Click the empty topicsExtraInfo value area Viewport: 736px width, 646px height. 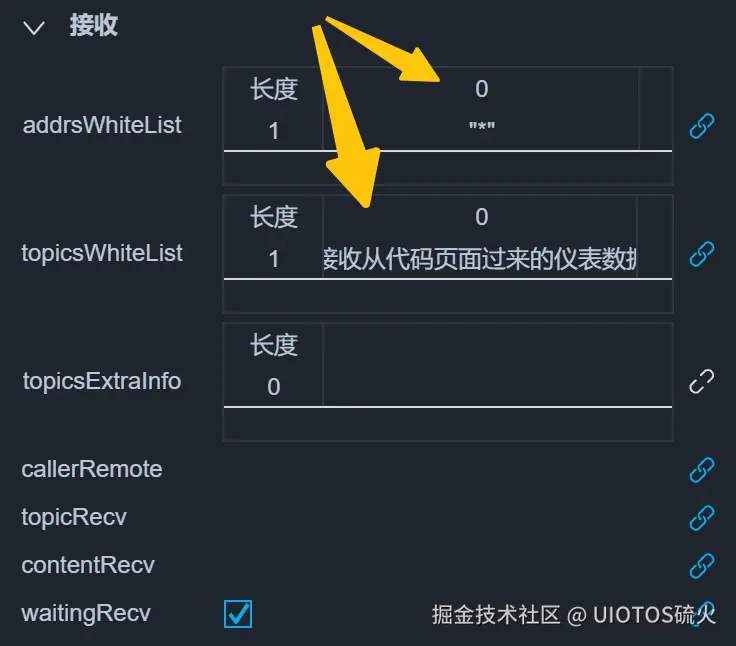coord(498,365)
